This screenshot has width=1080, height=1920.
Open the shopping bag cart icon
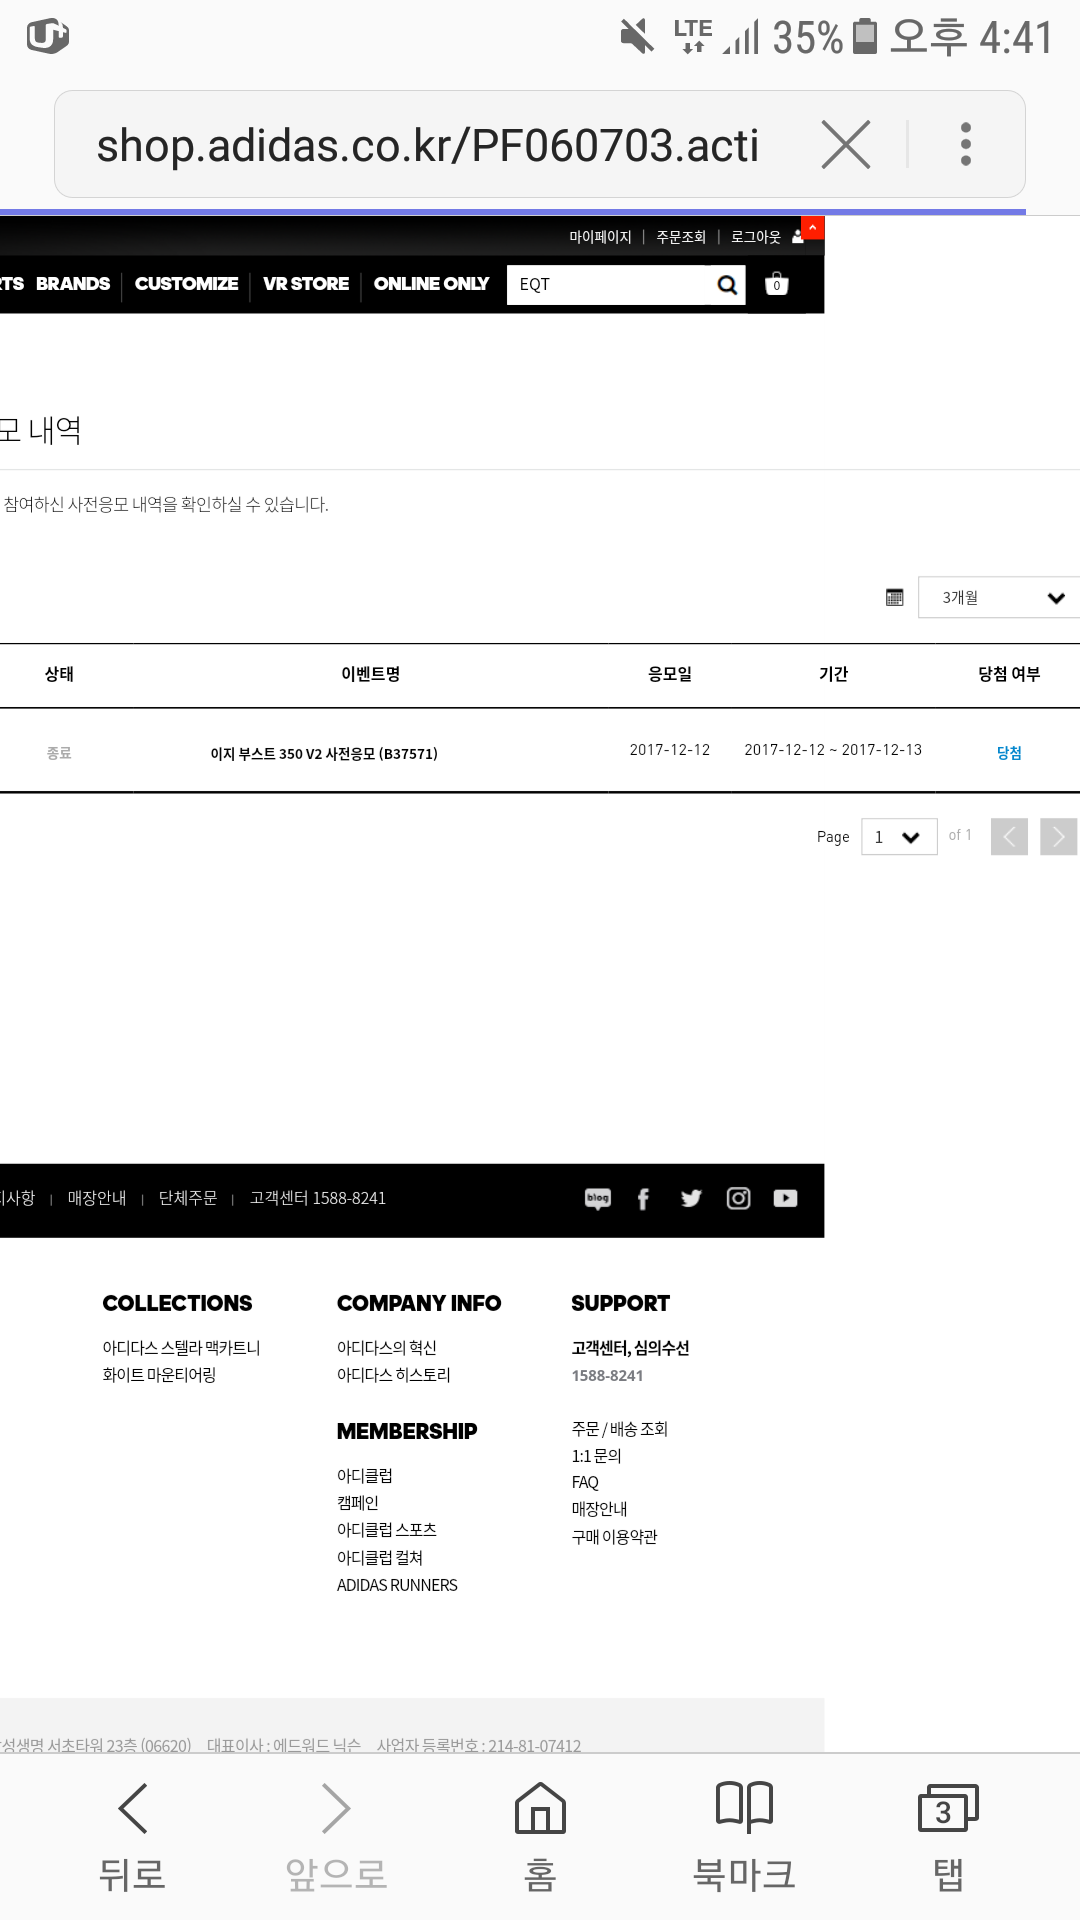(x=777, y=284)
